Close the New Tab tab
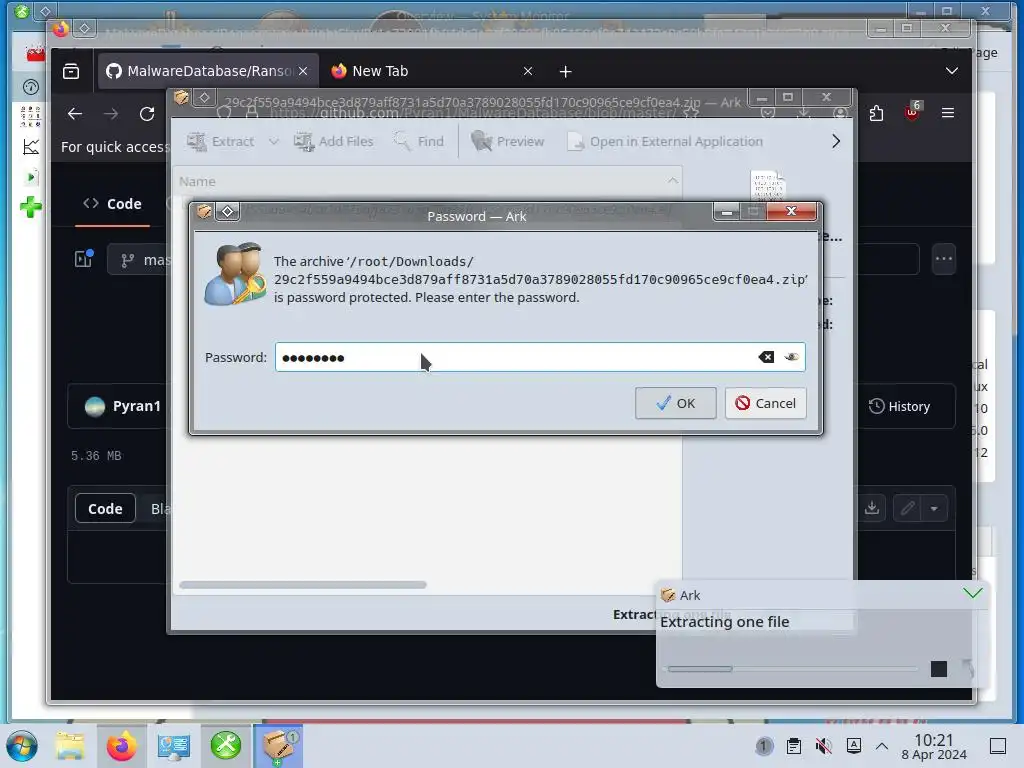Screen dimensions: 1024x768 528,71
